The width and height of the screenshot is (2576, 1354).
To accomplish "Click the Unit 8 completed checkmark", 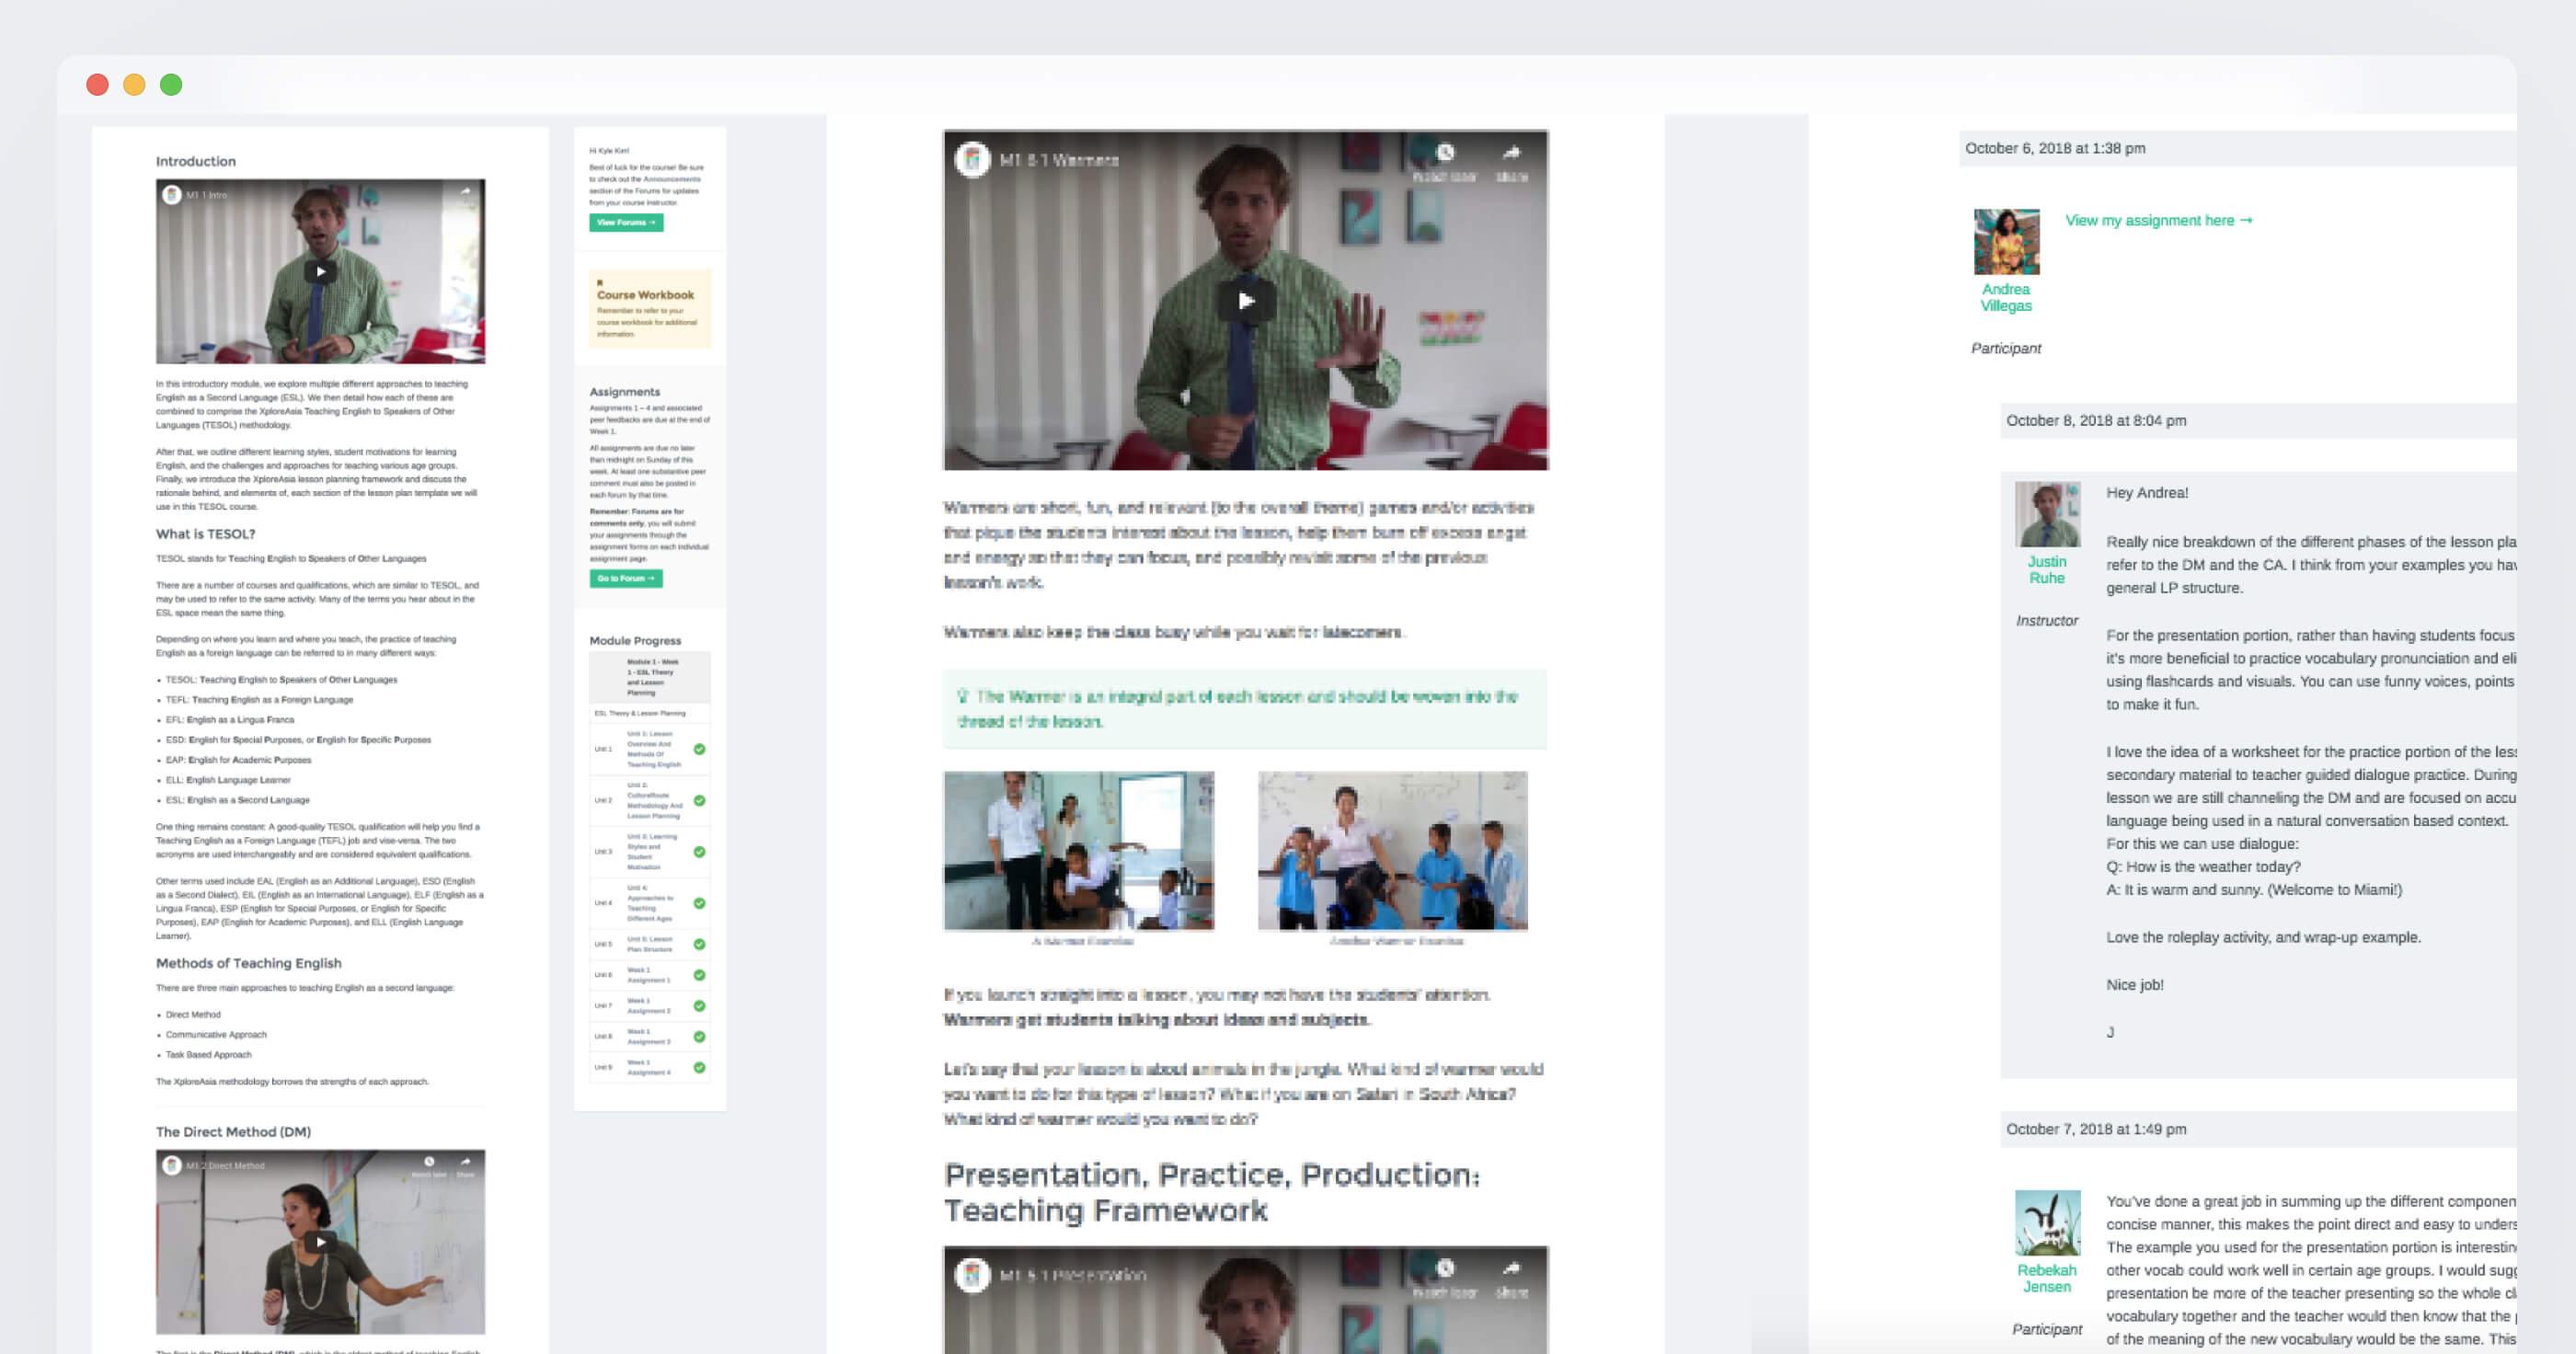I will click(x=700, y=1037).
